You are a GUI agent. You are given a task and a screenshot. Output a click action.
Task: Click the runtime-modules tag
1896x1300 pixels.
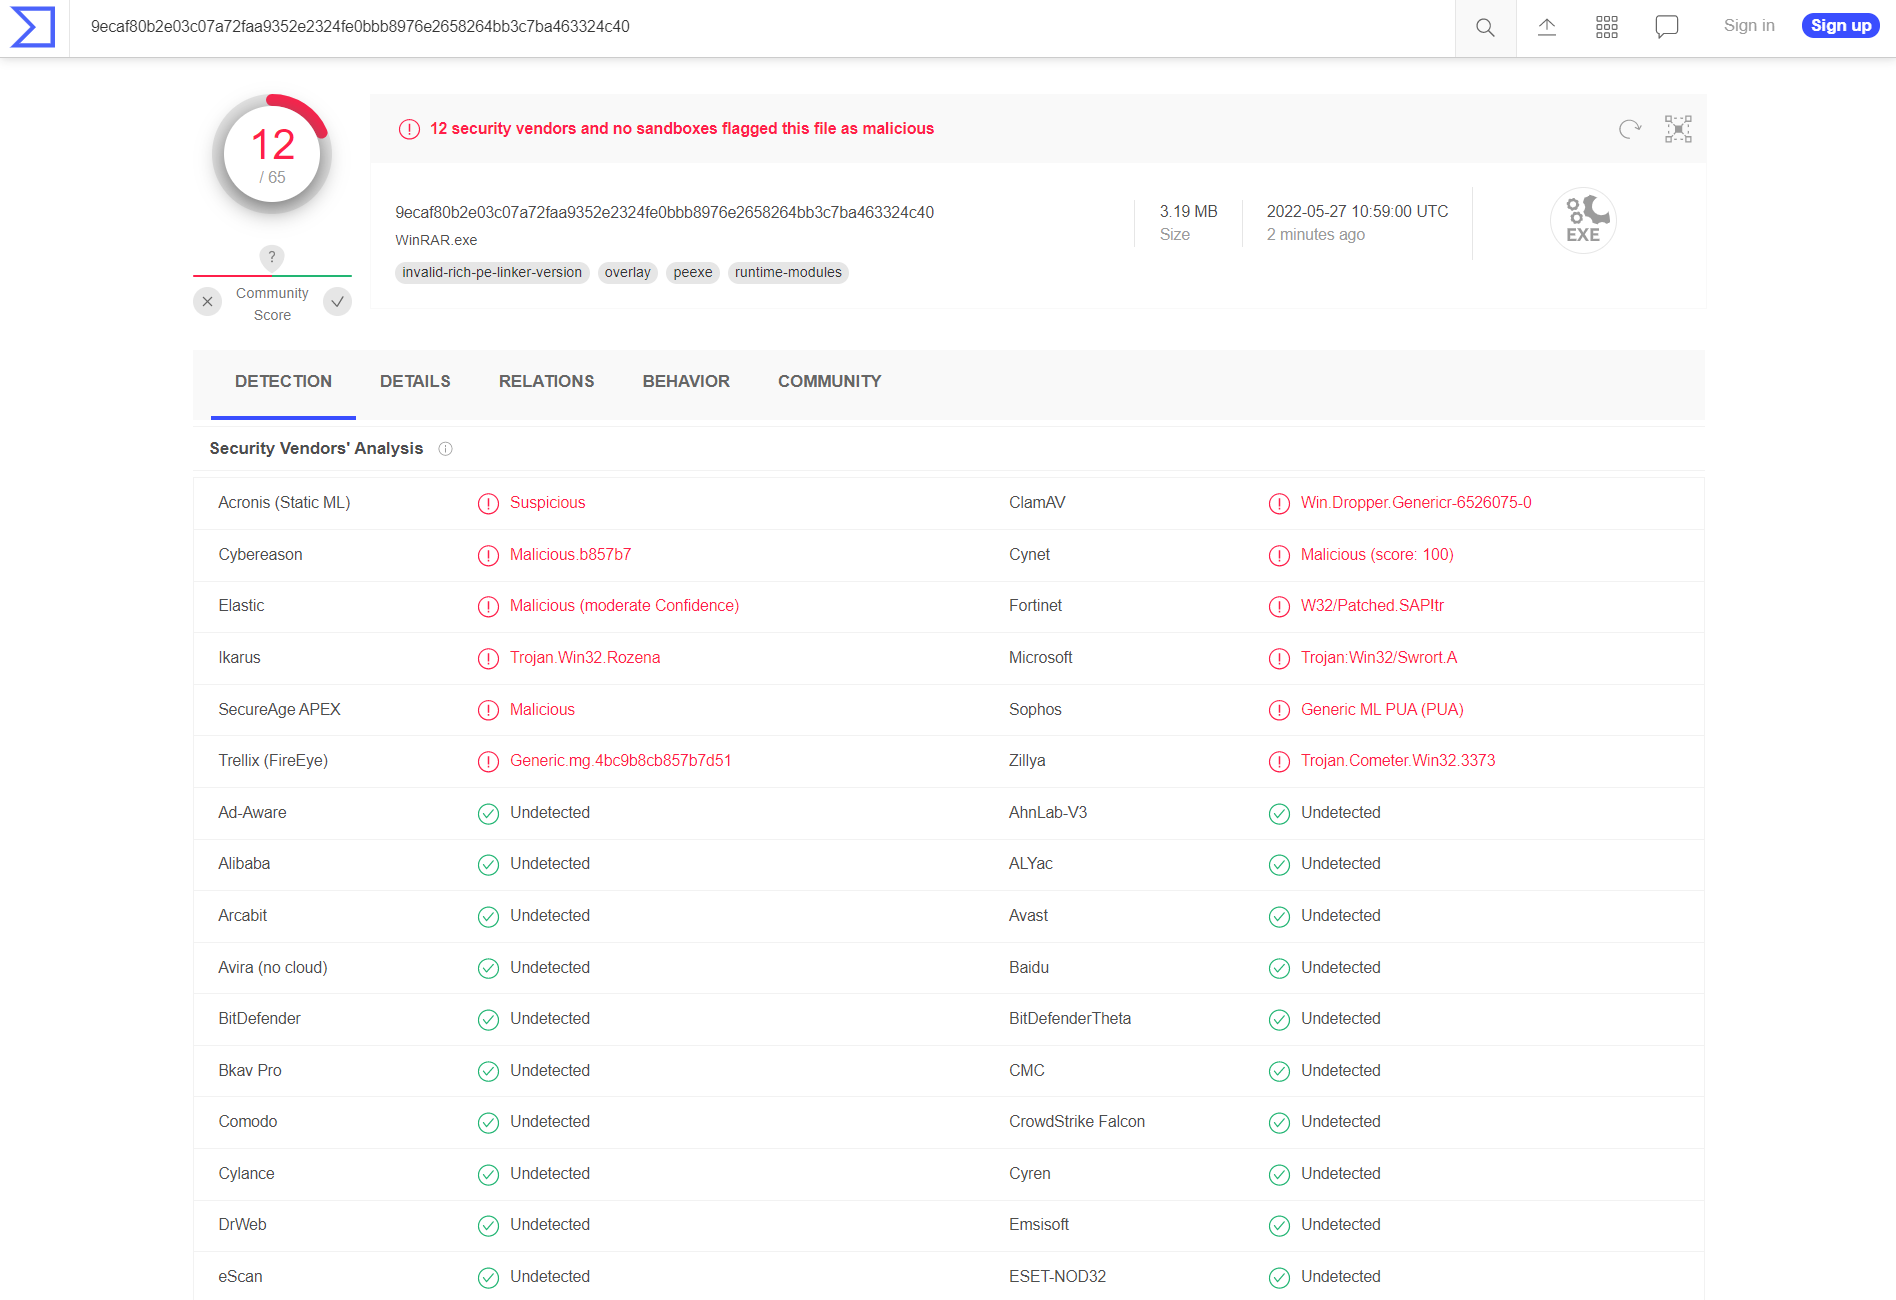788,273
